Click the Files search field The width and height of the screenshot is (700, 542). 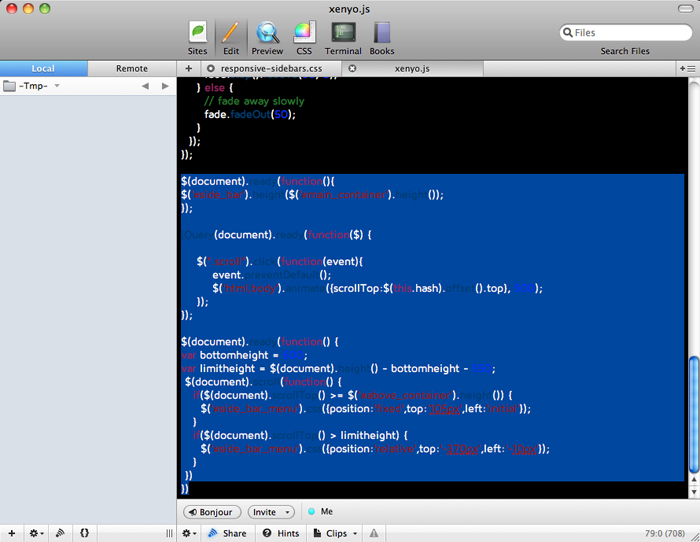click(625, 33)
